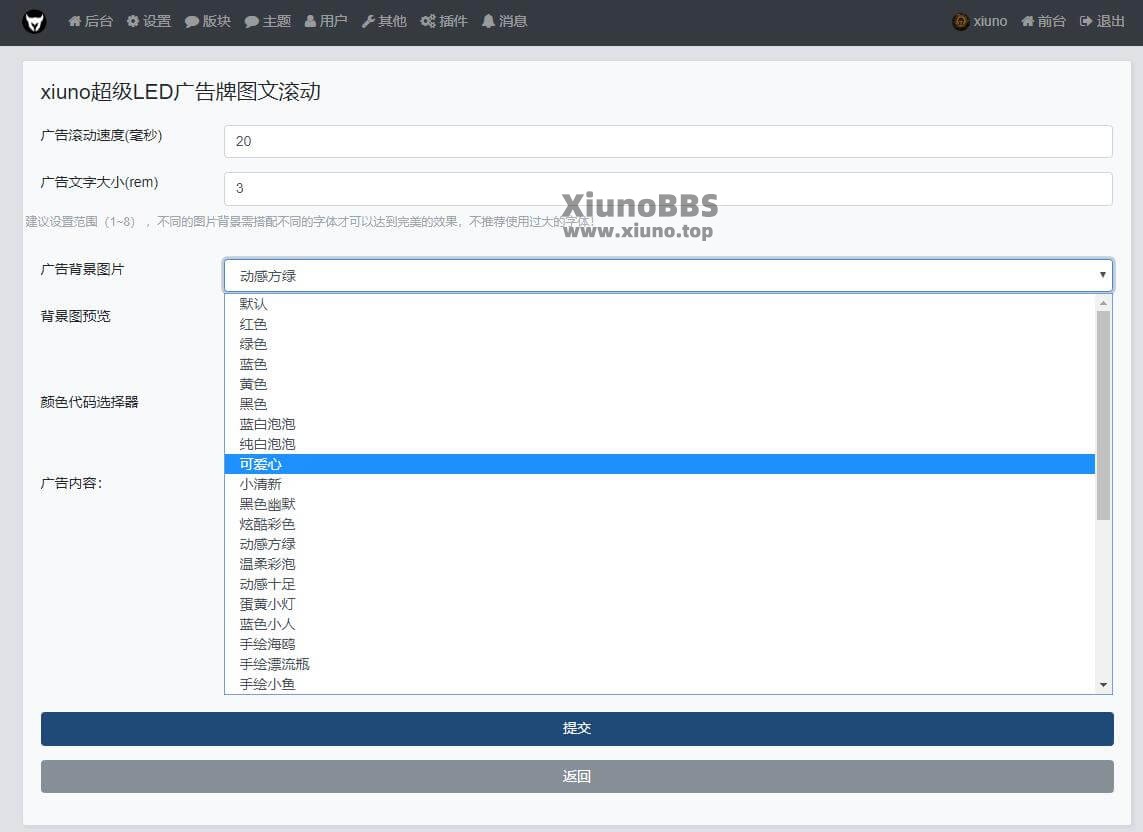Choose 纯白泡泡 background option
The width and height of the screenshot is (1143, 832).
pyautogui.click(x=660, y=444)
